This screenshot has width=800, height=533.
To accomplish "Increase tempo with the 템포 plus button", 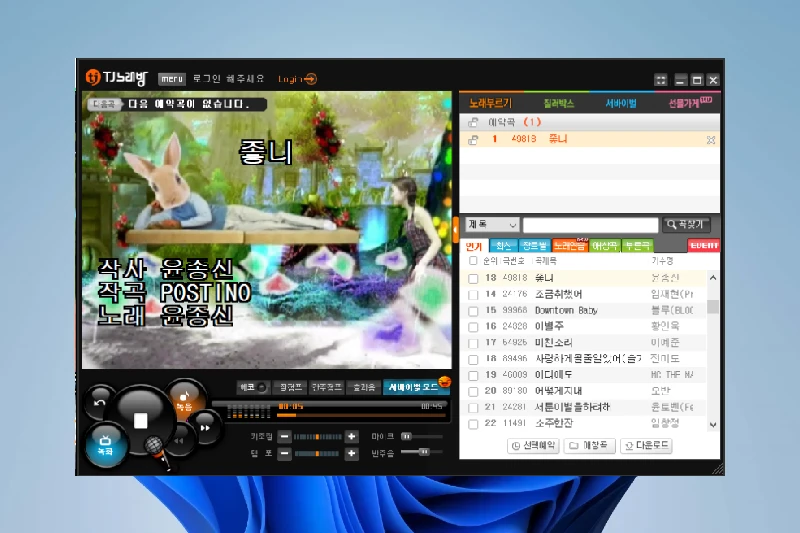I will coord(352,453).
